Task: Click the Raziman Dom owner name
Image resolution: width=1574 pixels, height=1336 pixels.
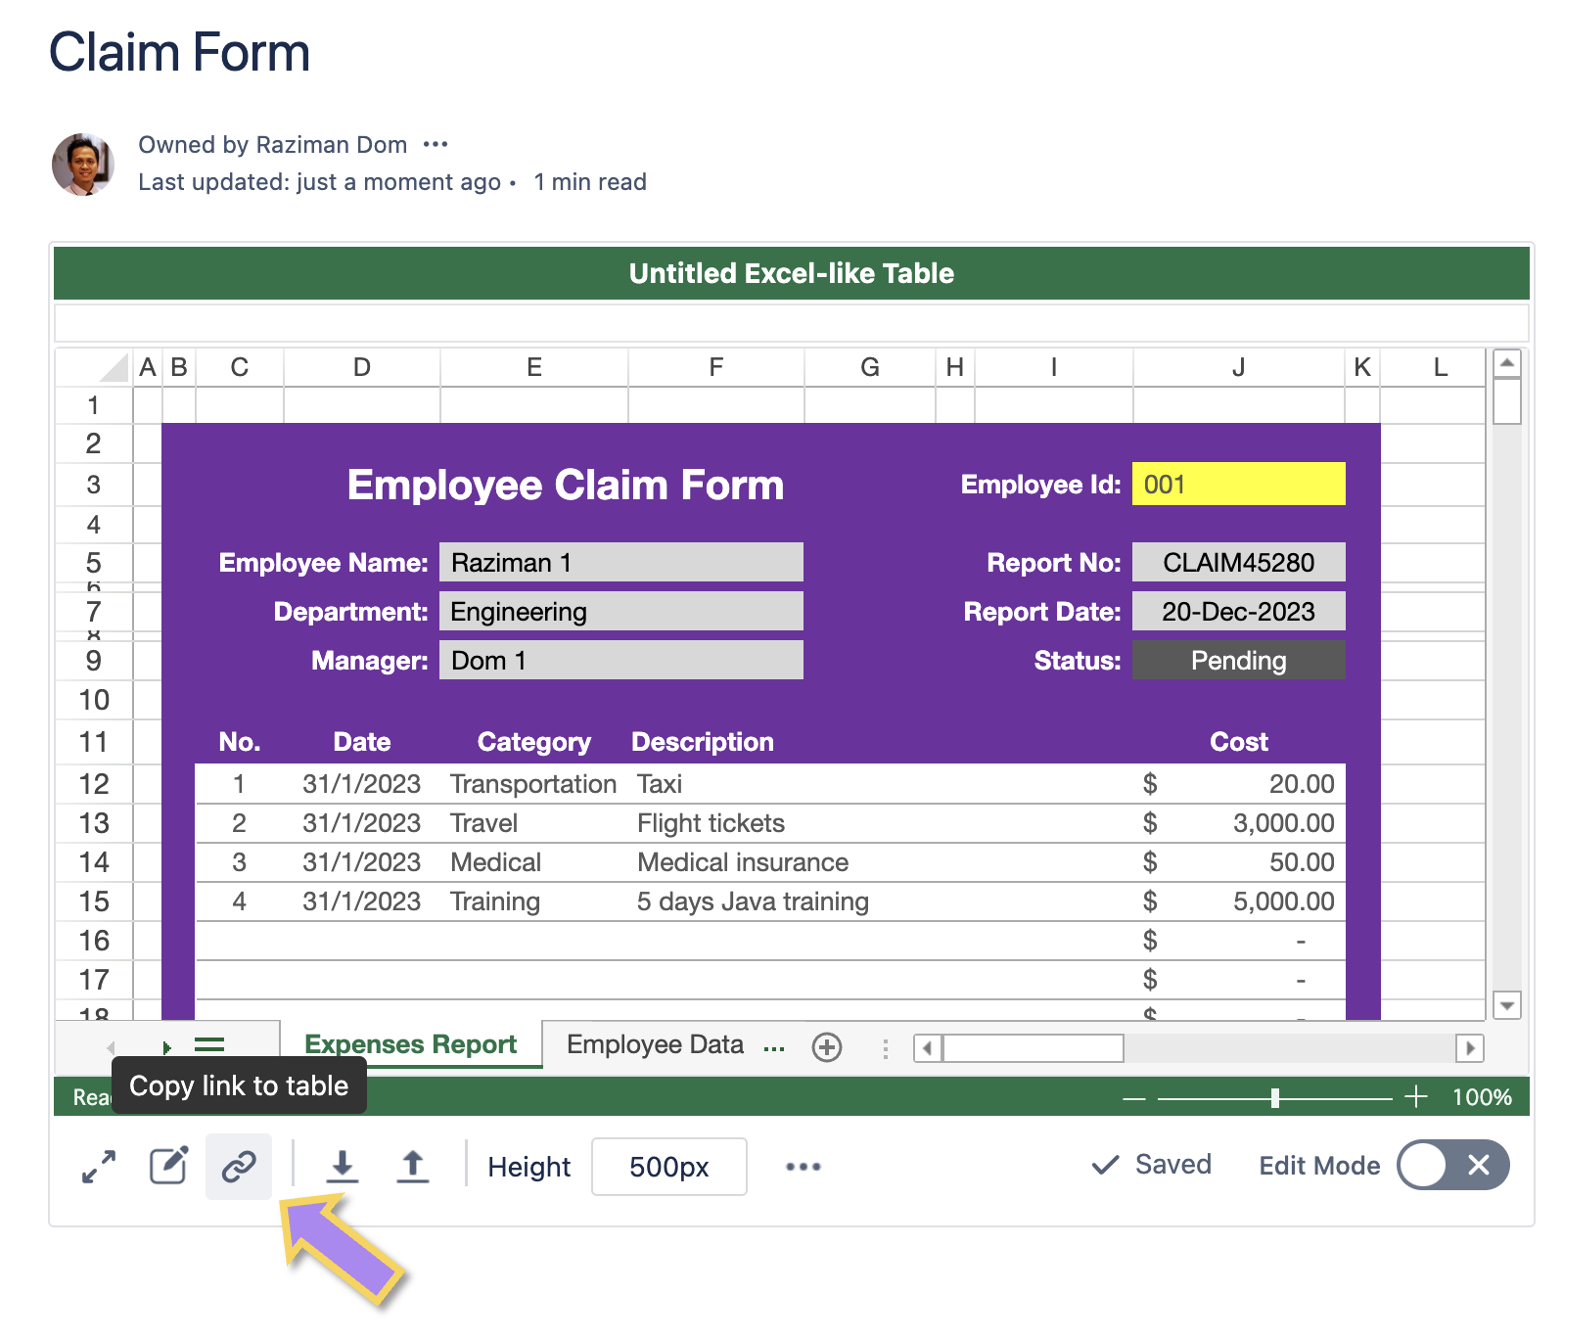Action: coord(331,145)
